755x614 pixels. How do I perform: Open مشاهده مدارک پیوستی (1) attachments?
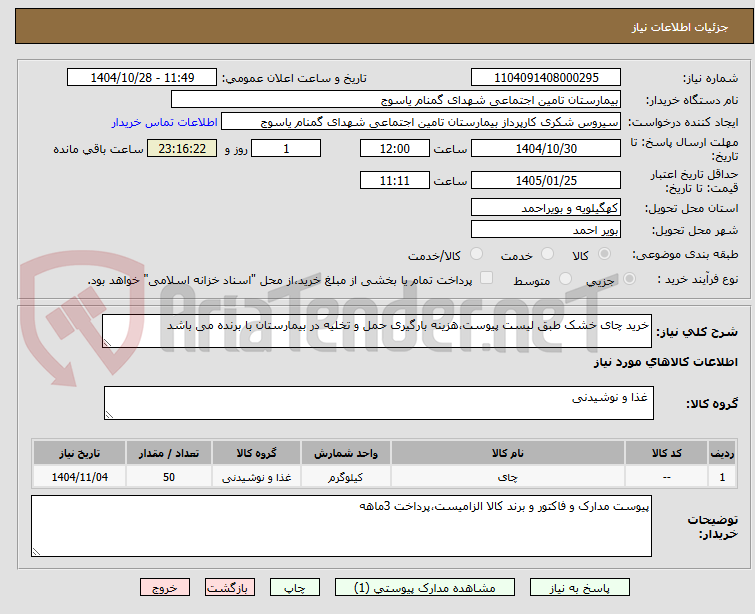coord(425,588)
